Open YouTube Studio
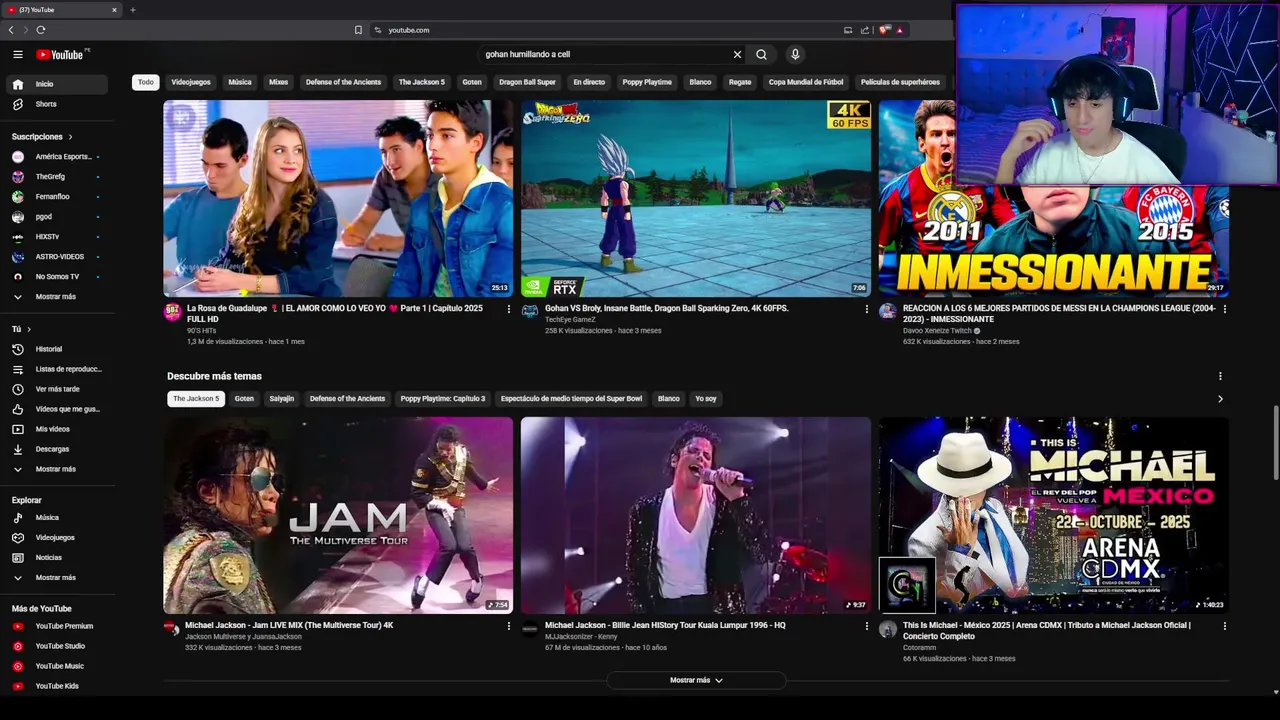This screenshot has height=720, width=1280. pos(56,646)
